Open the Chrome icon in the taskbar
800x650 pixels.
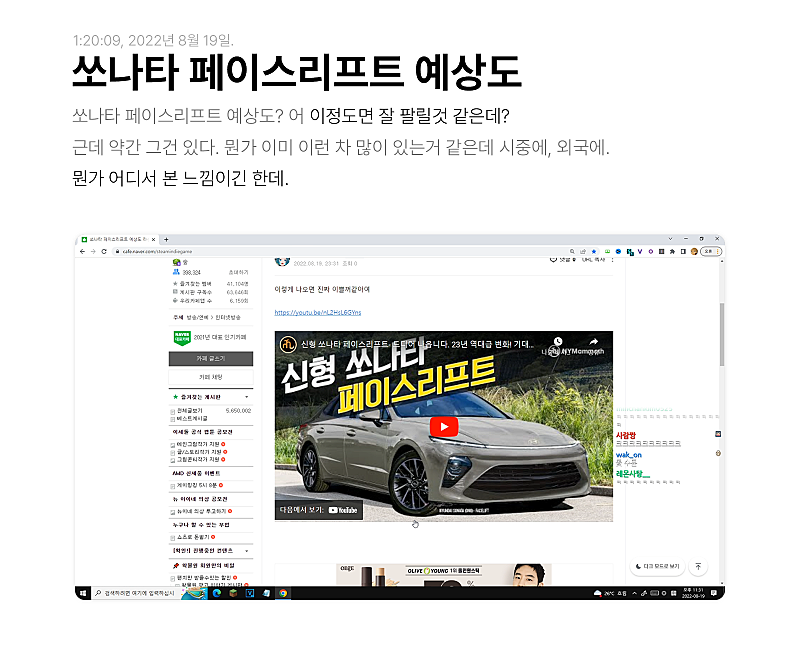coord(283,593)
